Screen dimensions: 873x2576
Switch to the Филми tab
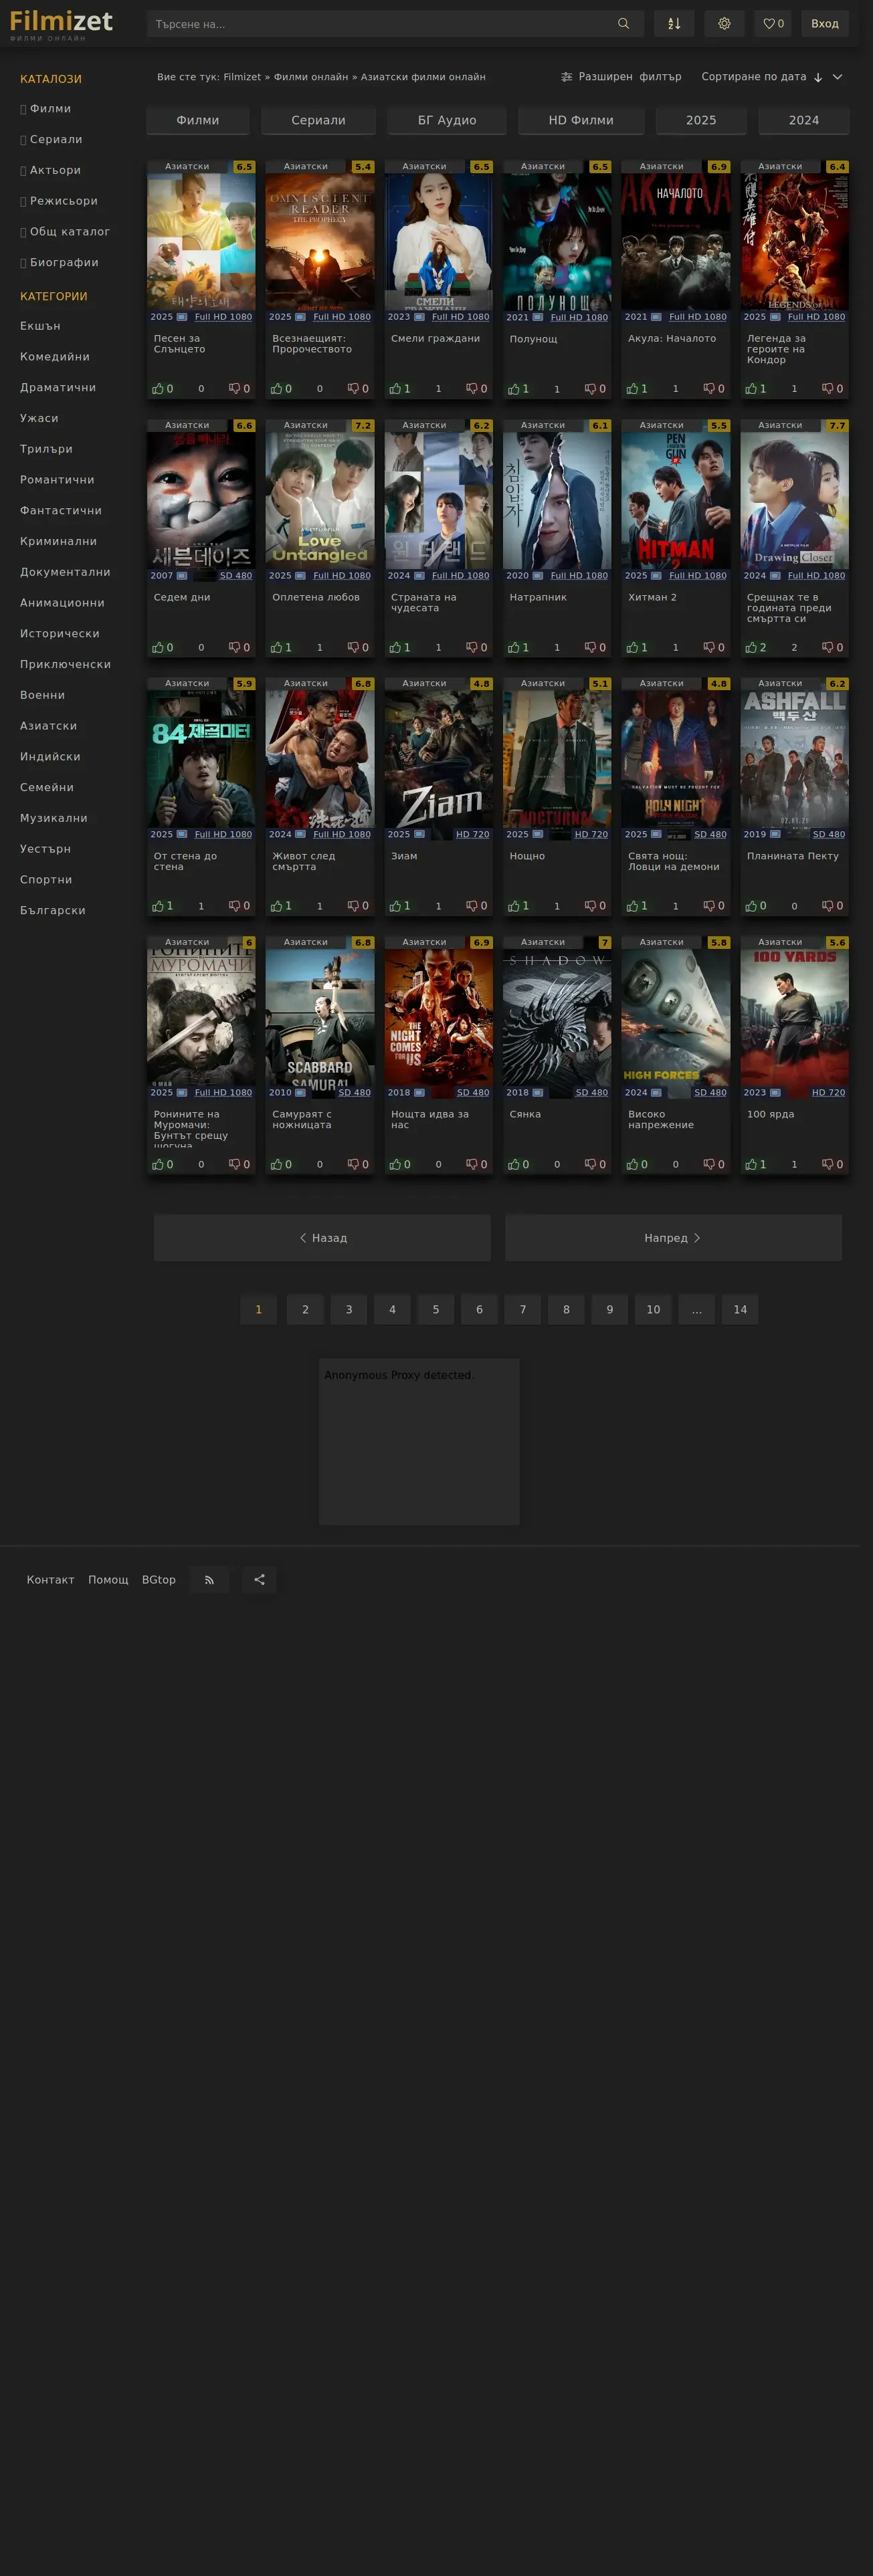pos(198,120)
